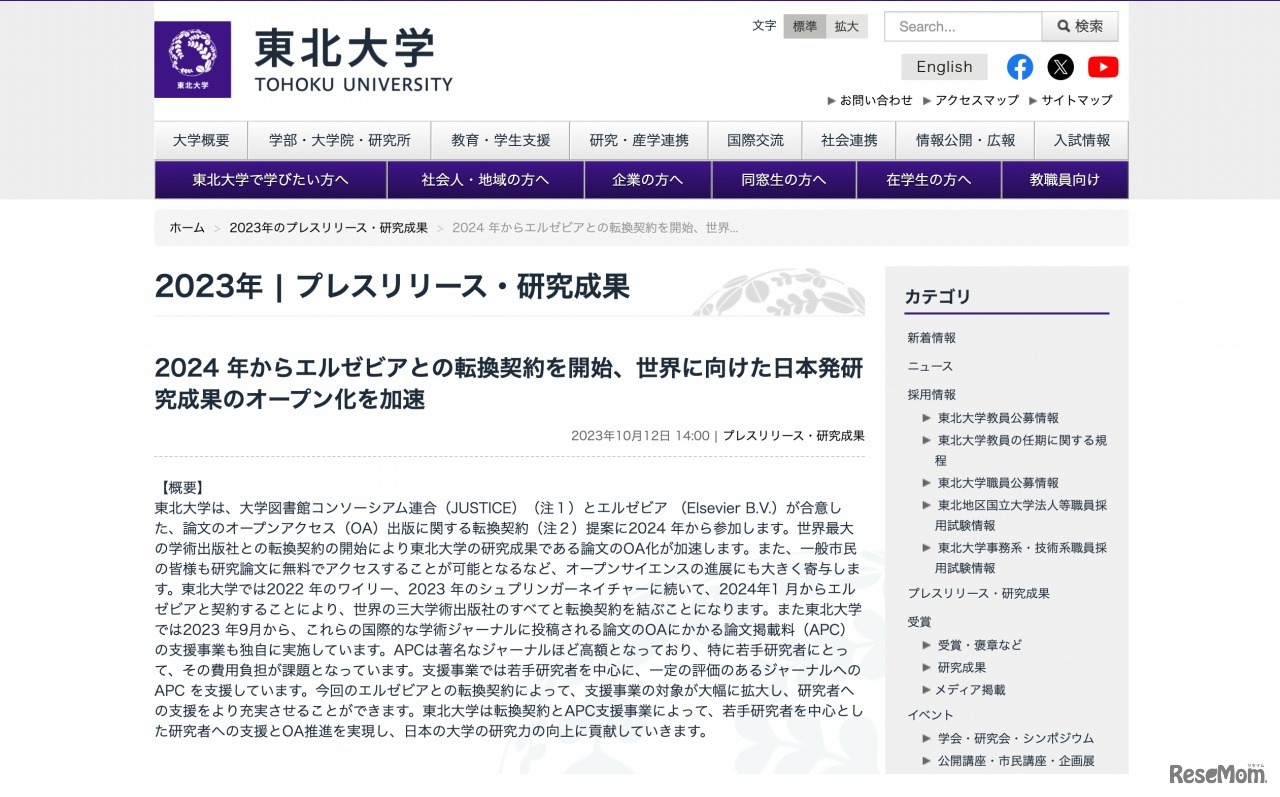
Task: Click the Tohoku University emblem logo
Action: tap(192, 59)
